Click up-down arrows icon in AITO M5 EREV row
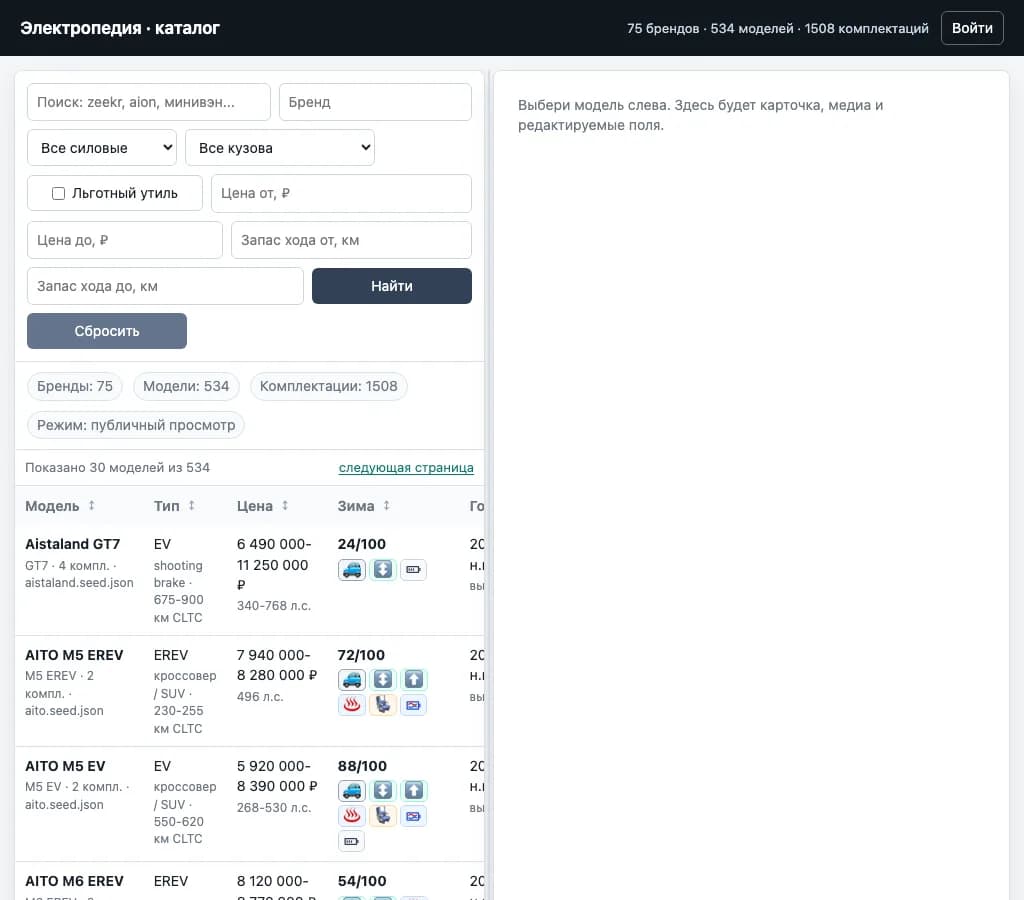1024x900 pixels. [383, 680]
